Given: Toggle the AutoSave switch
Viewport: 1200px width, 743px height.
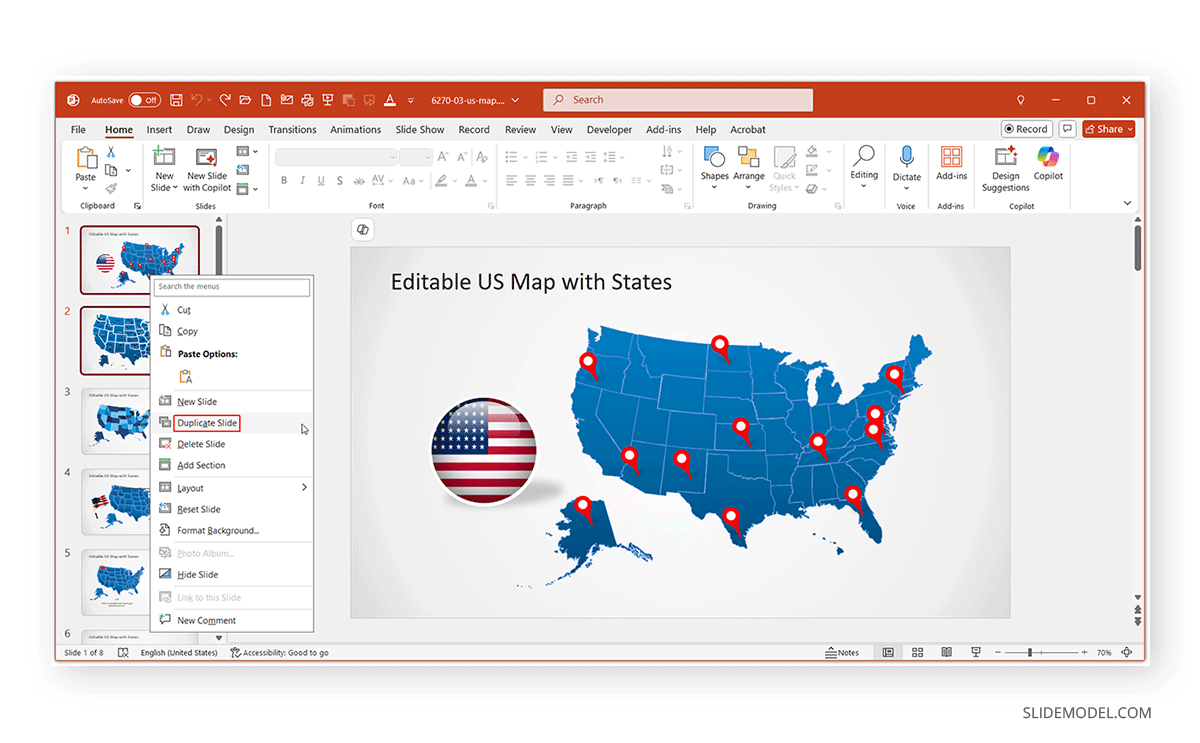Looking at the screenshot, I should click(144, 100).
